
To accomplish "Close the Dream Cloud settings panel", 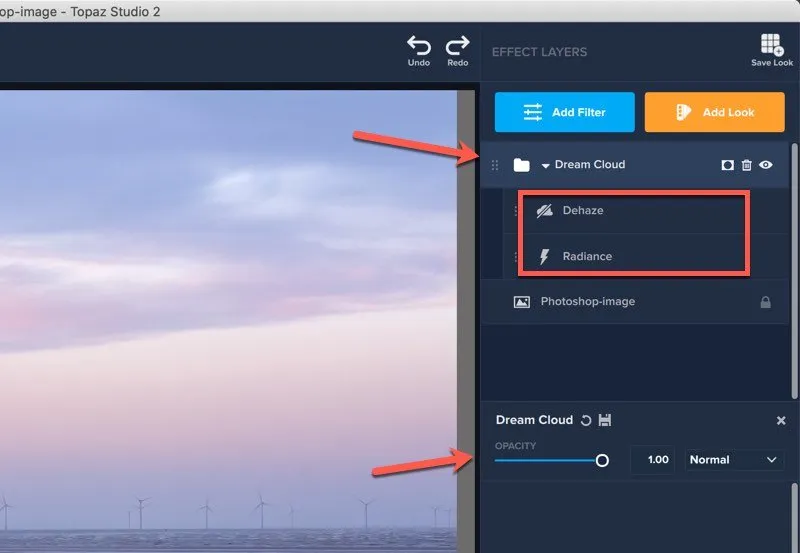I will click(x=781, y=420).
